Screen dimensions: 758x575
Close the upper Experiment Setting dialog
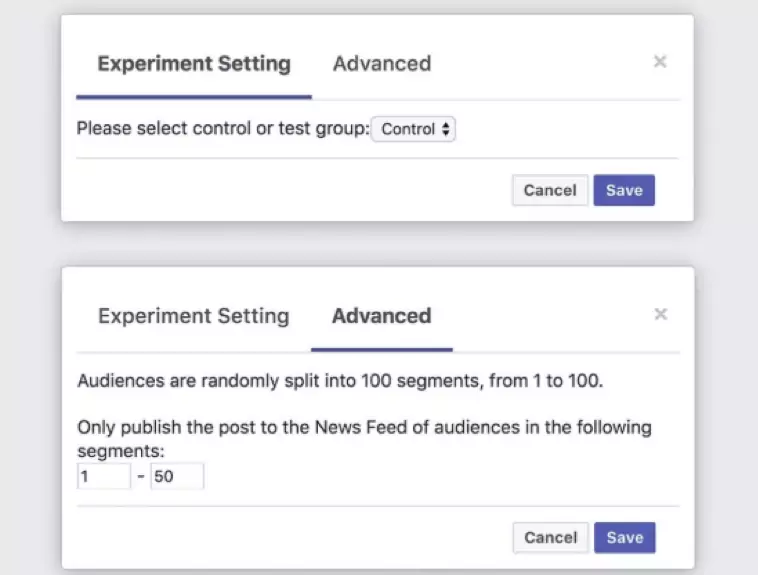[660, 62]
